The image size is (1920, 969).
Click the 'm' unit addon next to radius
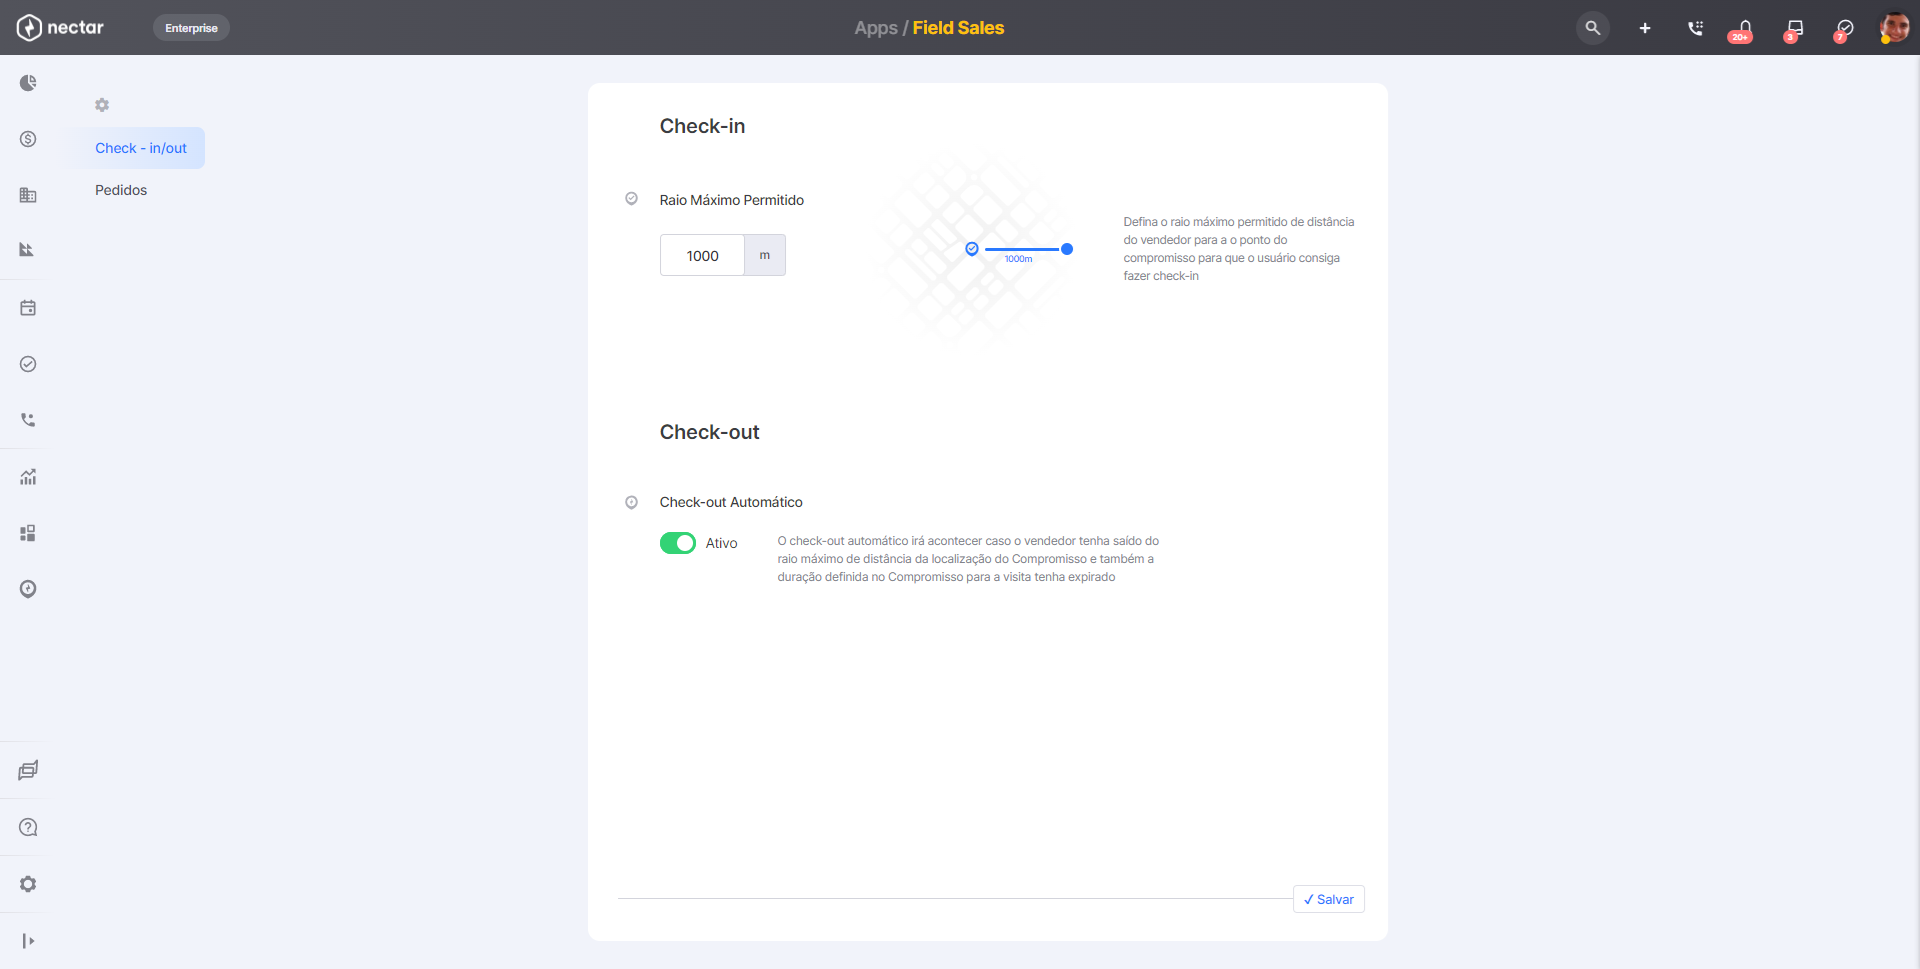pos(765,255)
